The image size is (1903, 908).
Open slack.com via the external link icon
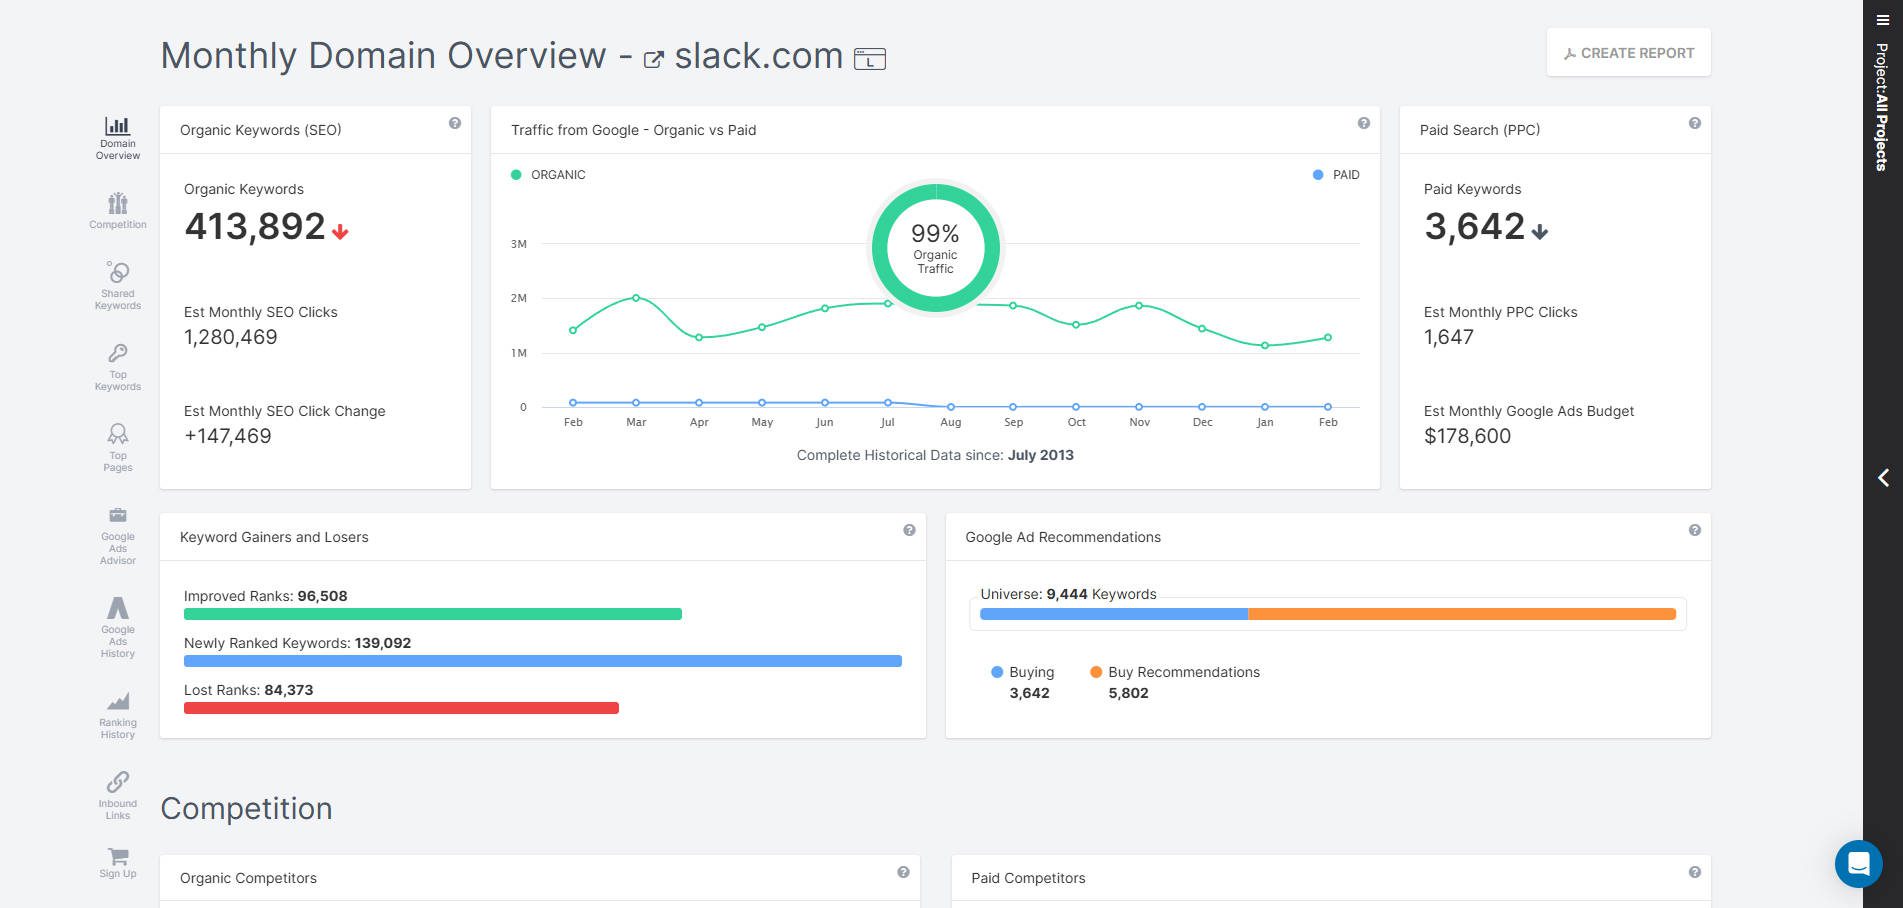point(655,59)
